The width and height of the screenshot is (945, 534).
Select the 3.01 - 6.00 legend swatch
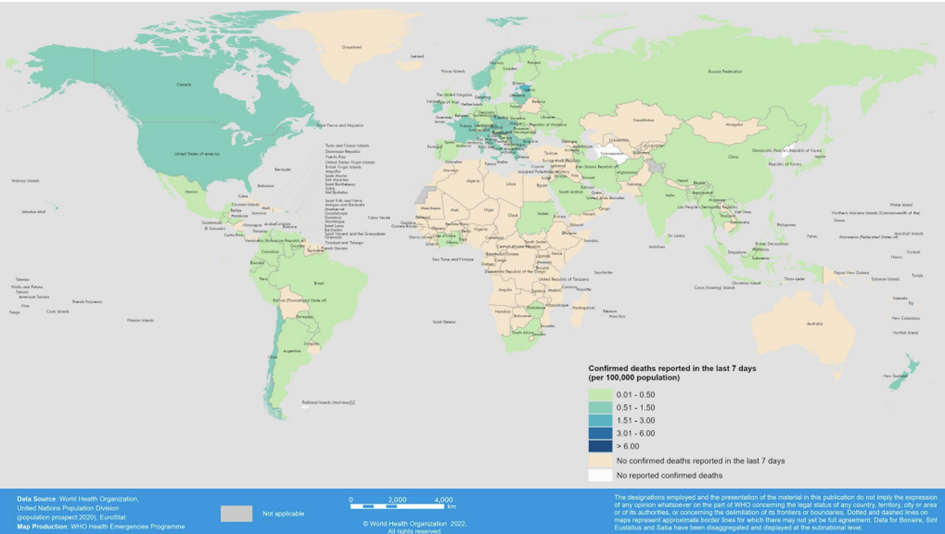(599, 434)
